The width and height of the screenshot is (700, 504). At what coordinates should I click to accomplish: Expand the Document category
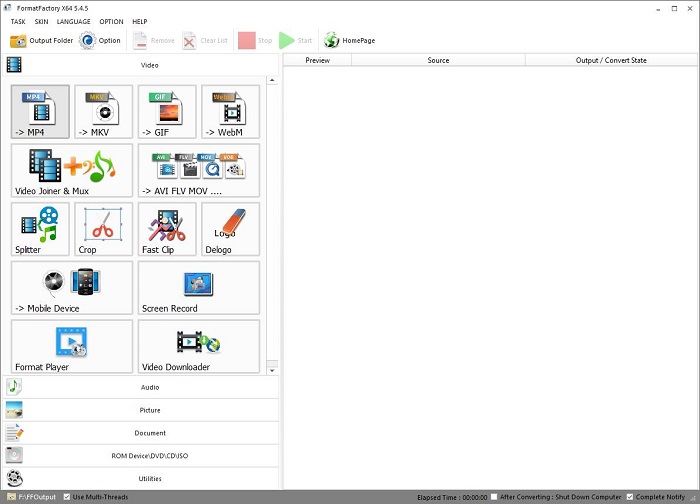point(141,433)
